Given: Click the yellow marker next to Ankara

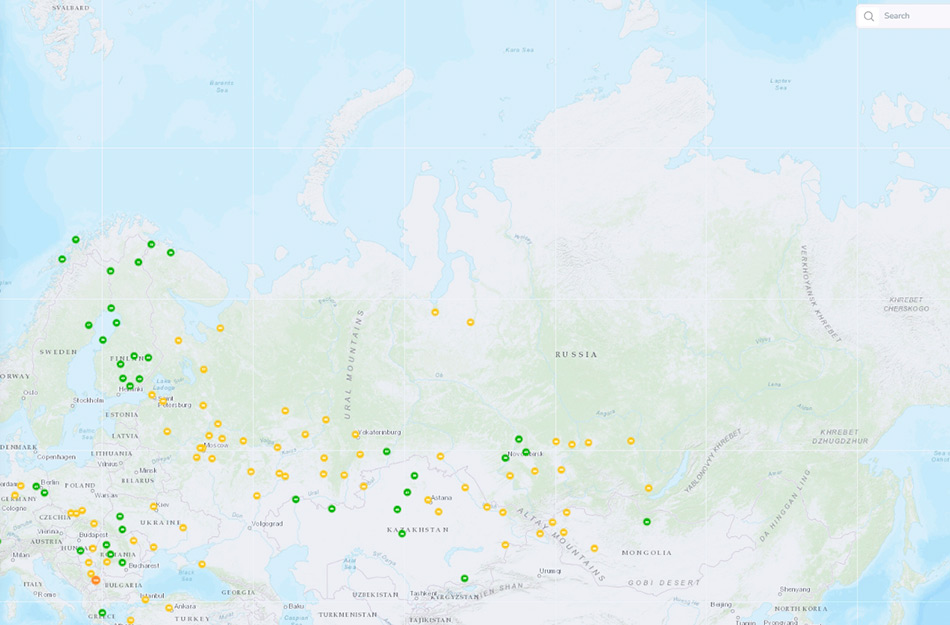Looking at the screenshot, I should [x=169, y=608].
